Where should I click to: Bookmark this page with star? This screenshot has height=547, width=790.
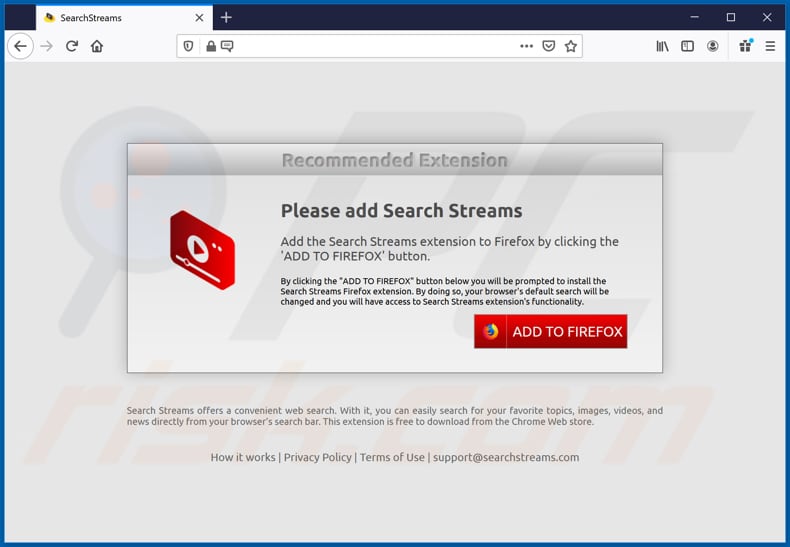click(x=571, y=46)
